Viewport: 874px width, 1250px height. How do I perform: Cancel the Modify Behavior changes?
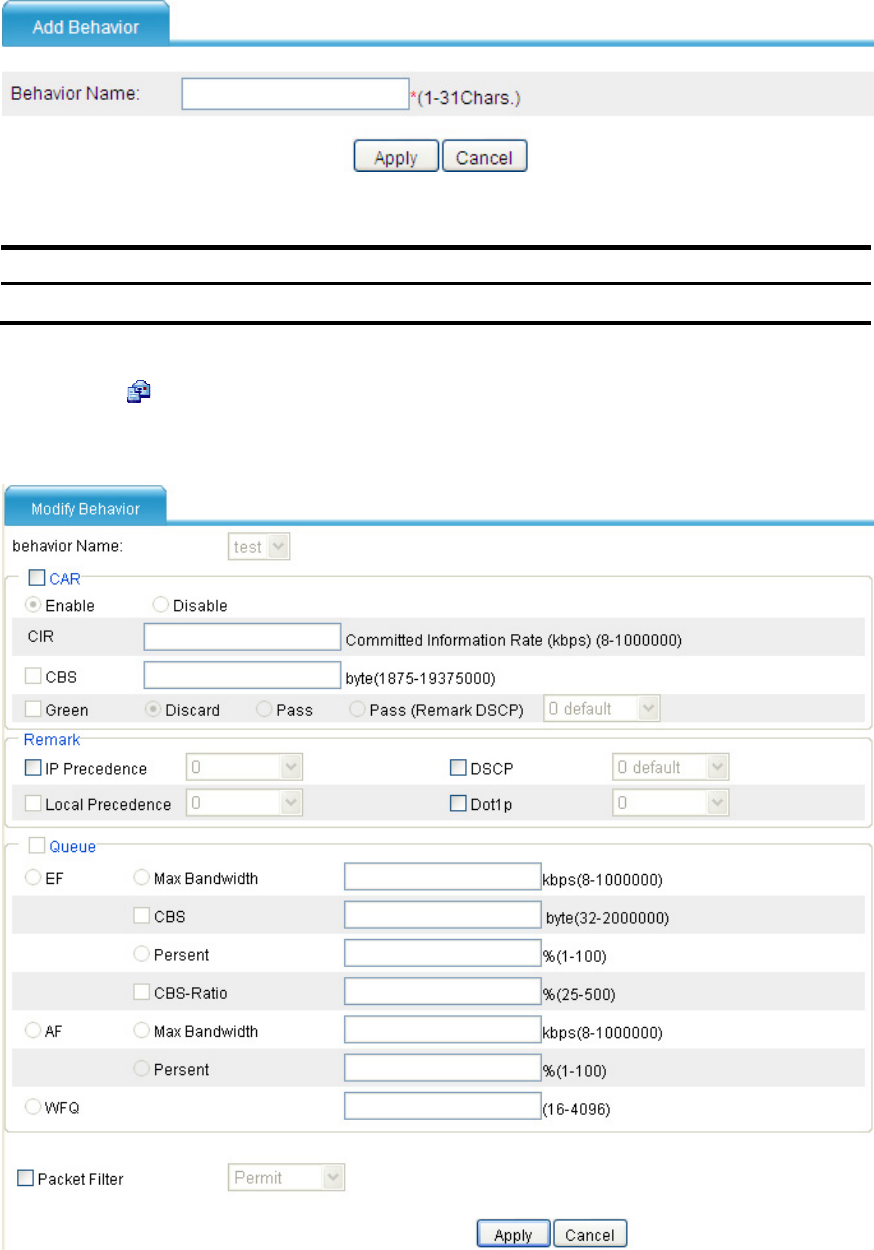tap(590, 1234)
